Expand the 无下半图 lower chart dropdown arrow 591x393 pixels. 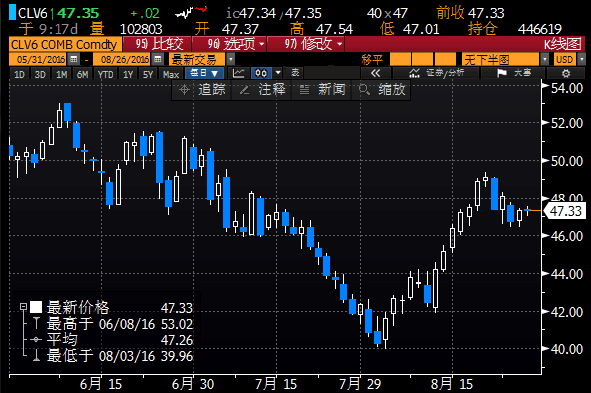[x=544, y=59]
